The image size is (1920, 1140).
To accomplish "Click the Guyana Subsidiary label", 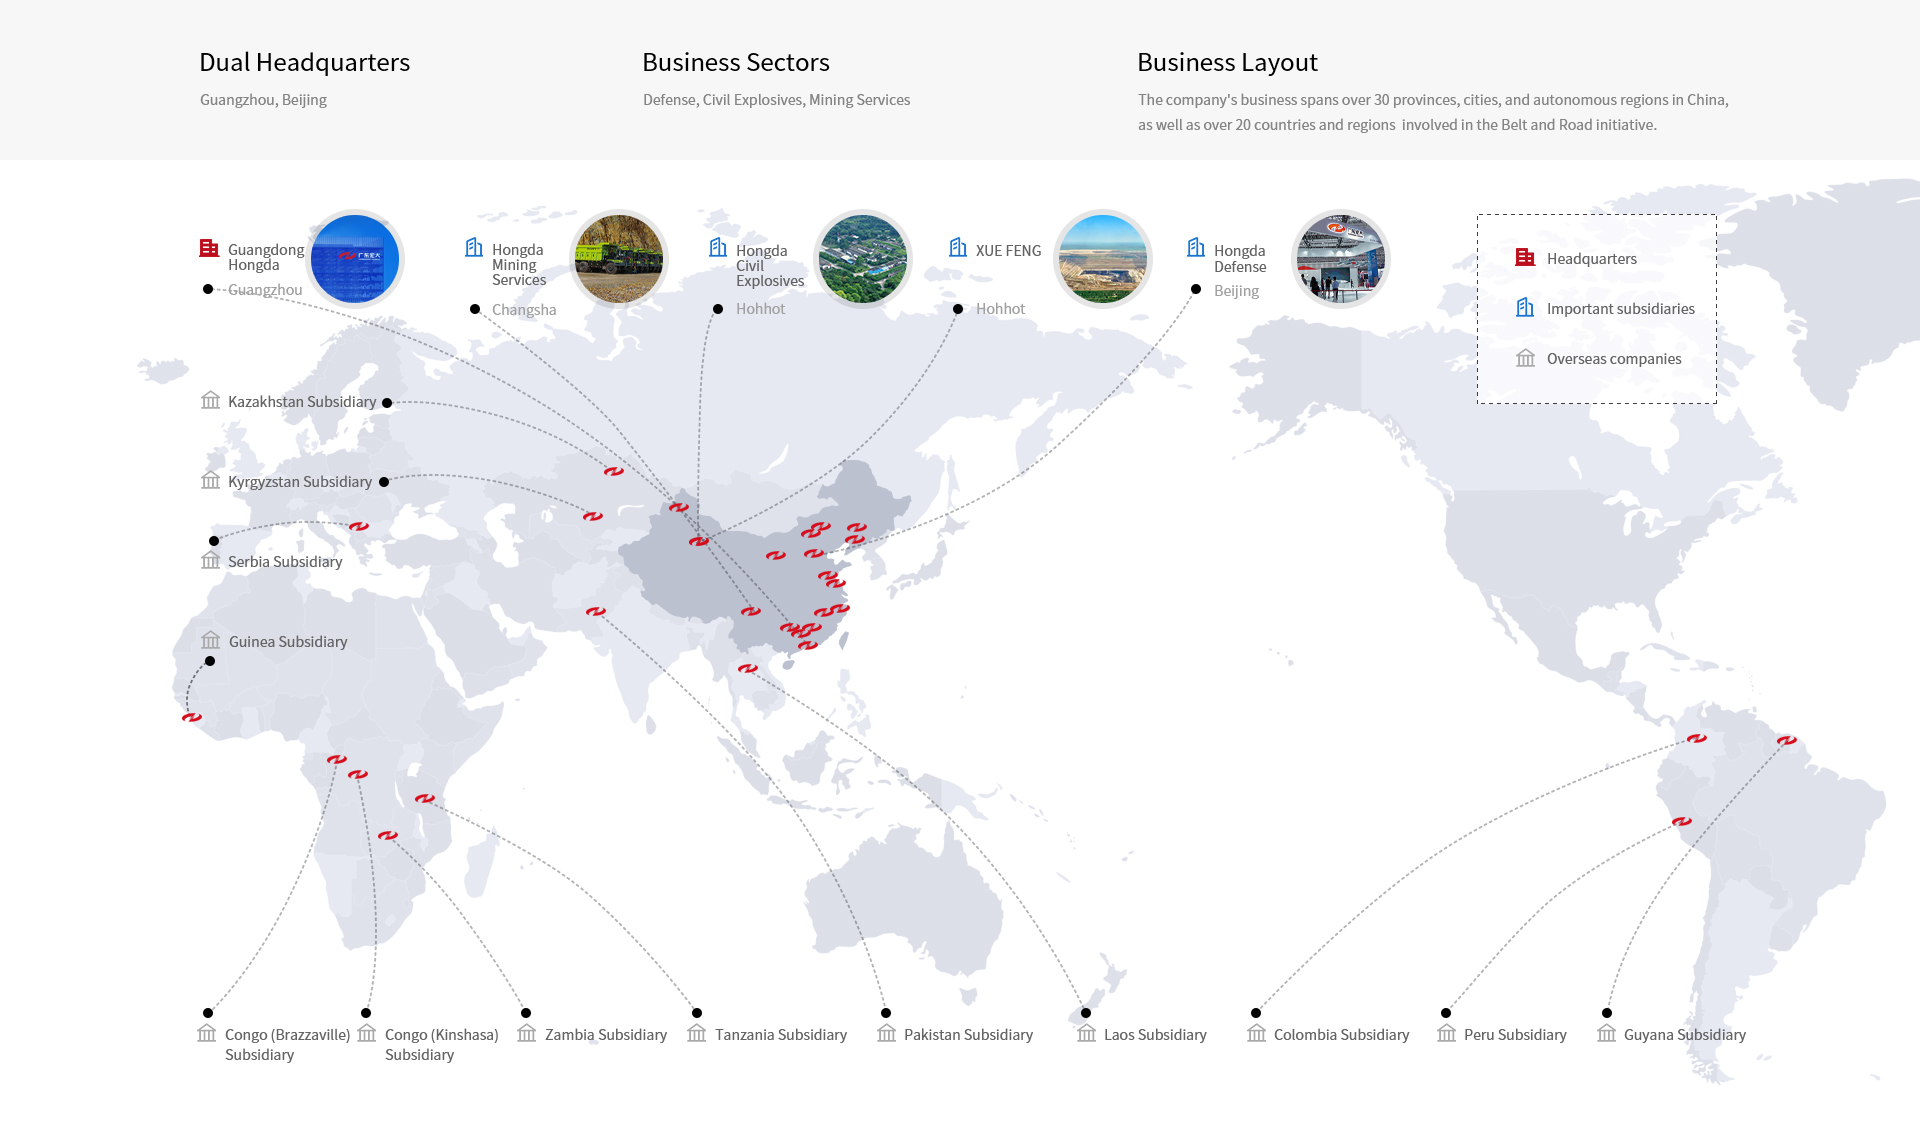I will [x=1684, y=1035].
